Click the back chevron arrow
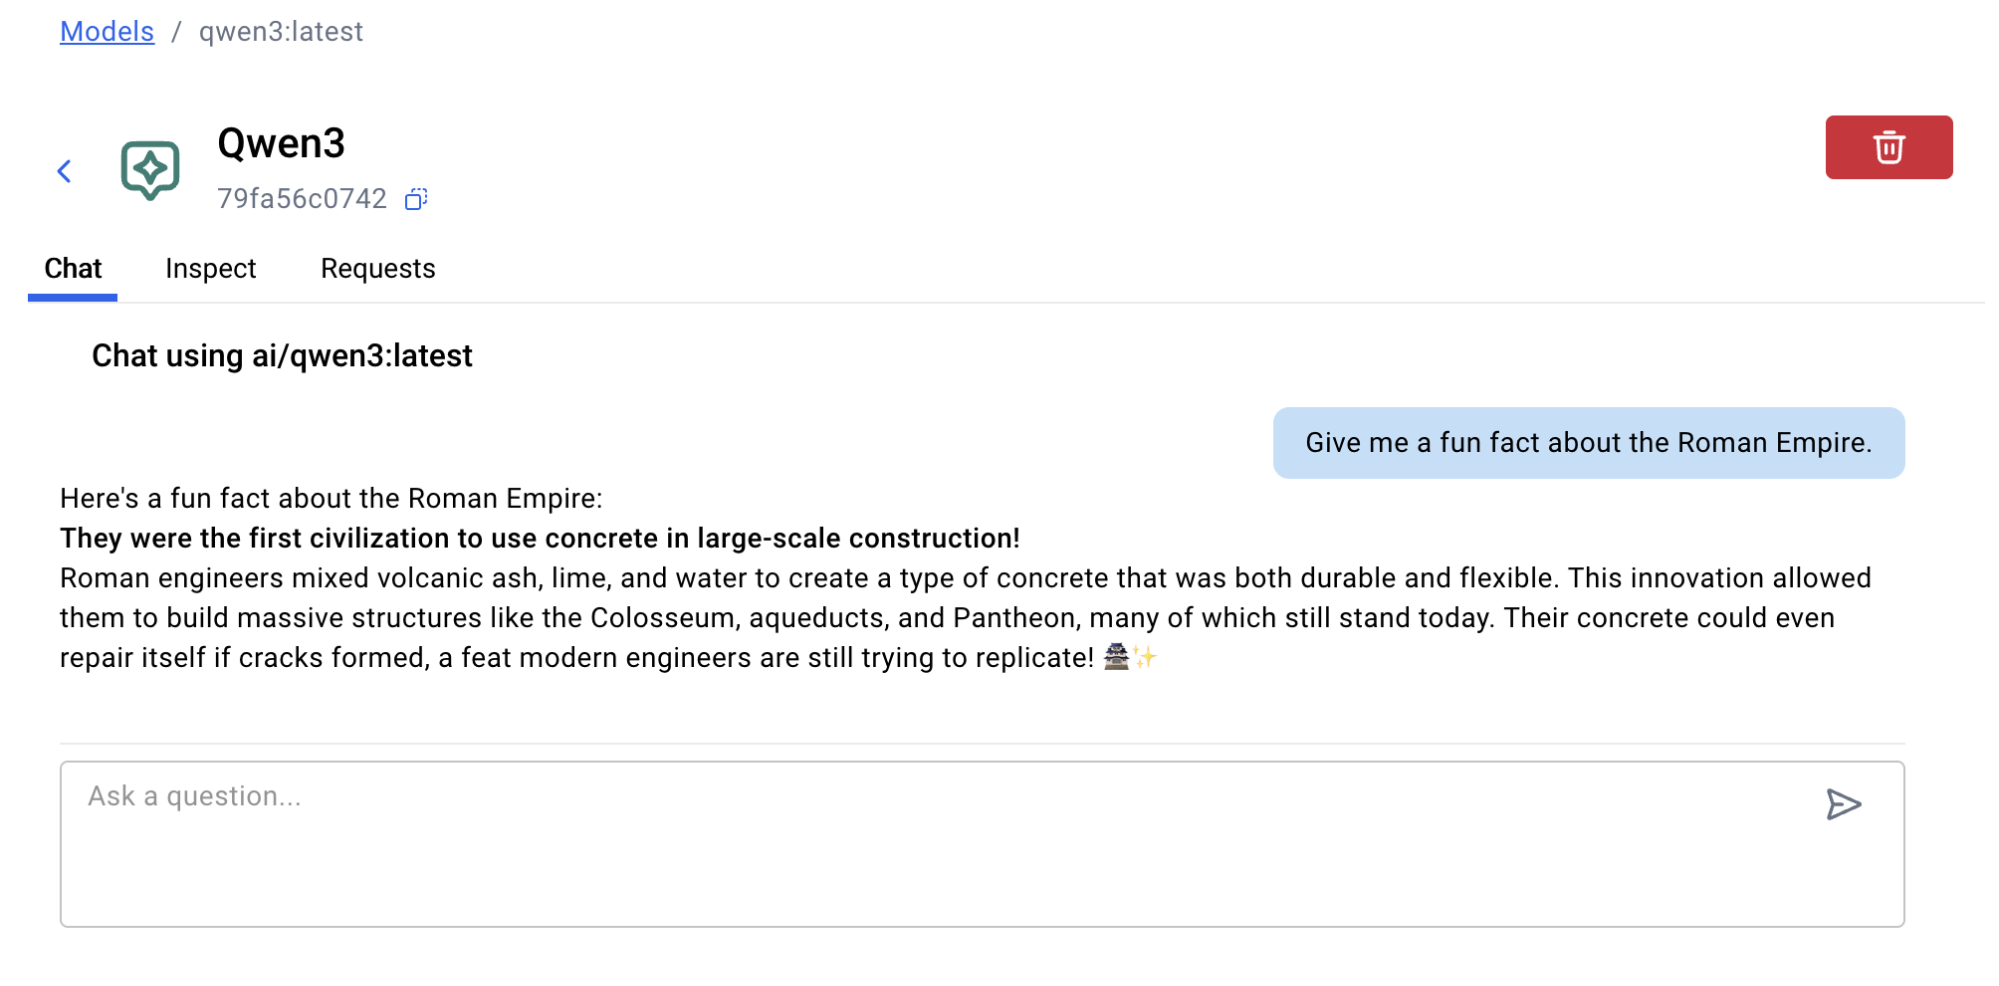 point(65,171)
